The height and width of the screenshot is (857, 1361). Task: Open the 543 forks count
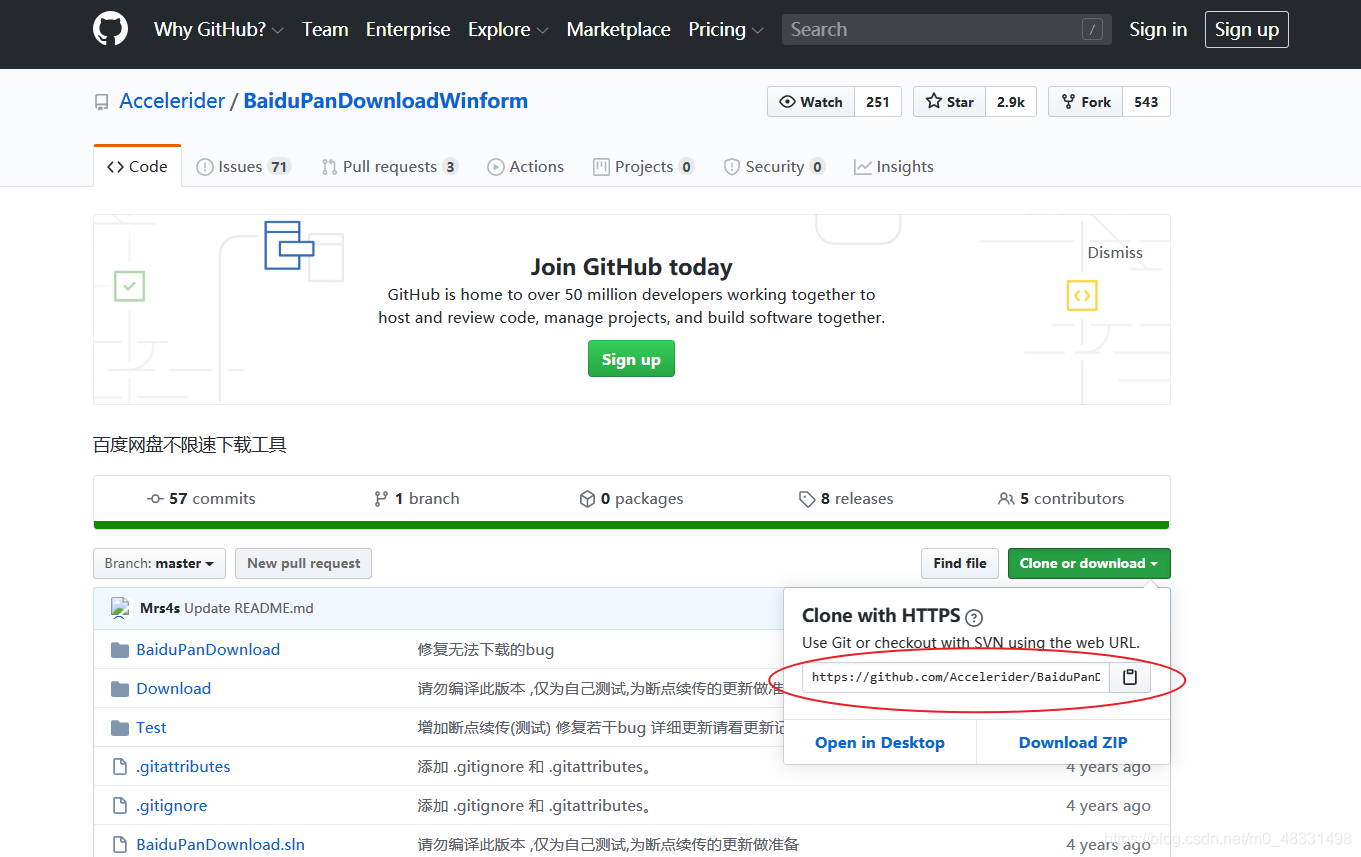[1146, 102]
